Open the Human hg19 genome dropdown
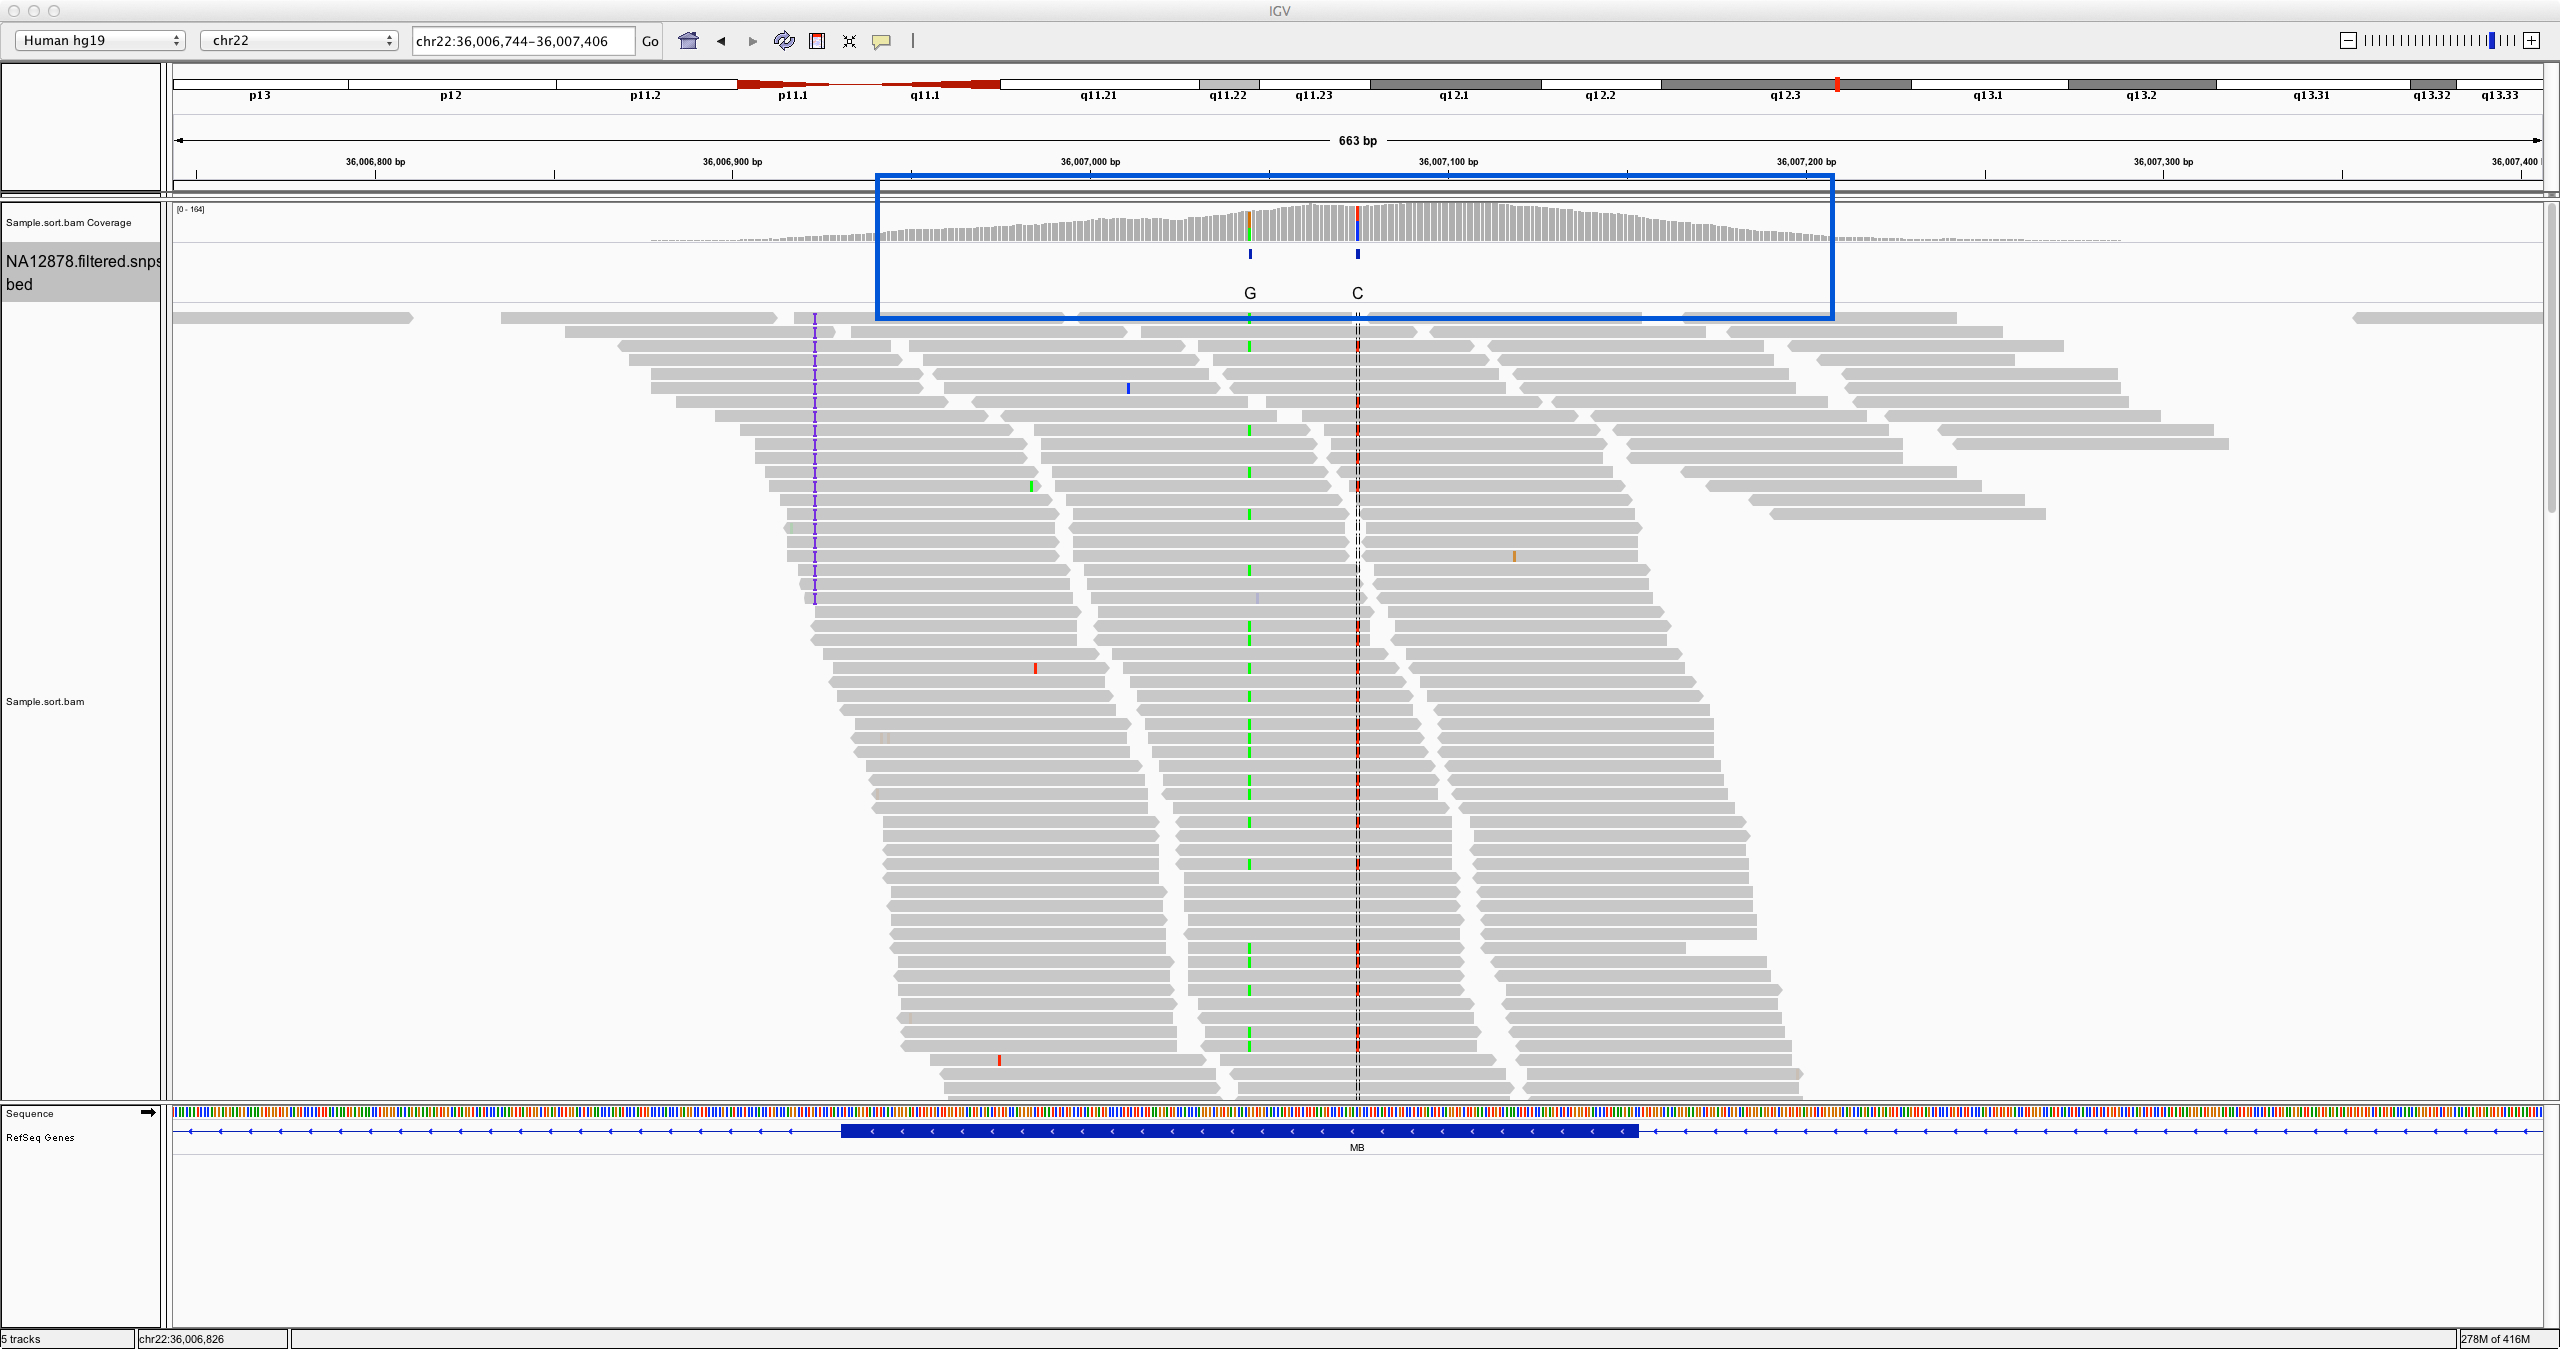The image size is (2560, 1349). click(x=101, y=40)
